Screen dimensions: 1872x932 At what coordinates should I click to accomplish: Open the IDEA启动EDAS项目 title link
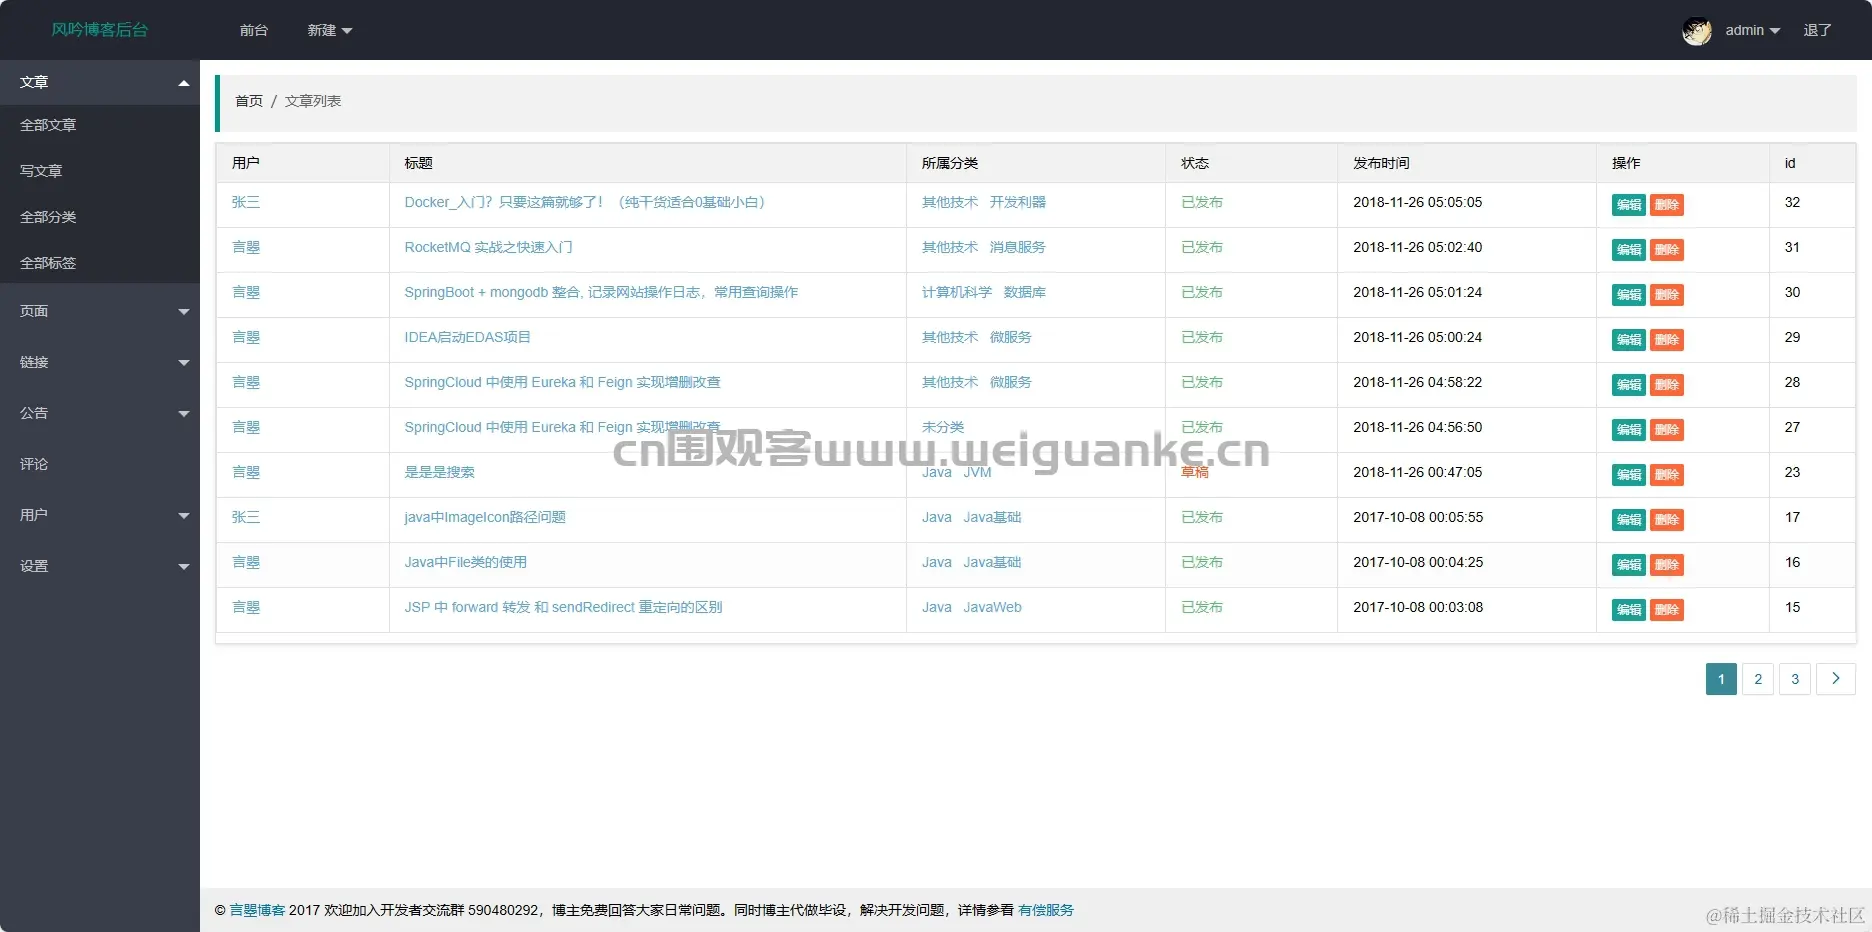point(467,337)
